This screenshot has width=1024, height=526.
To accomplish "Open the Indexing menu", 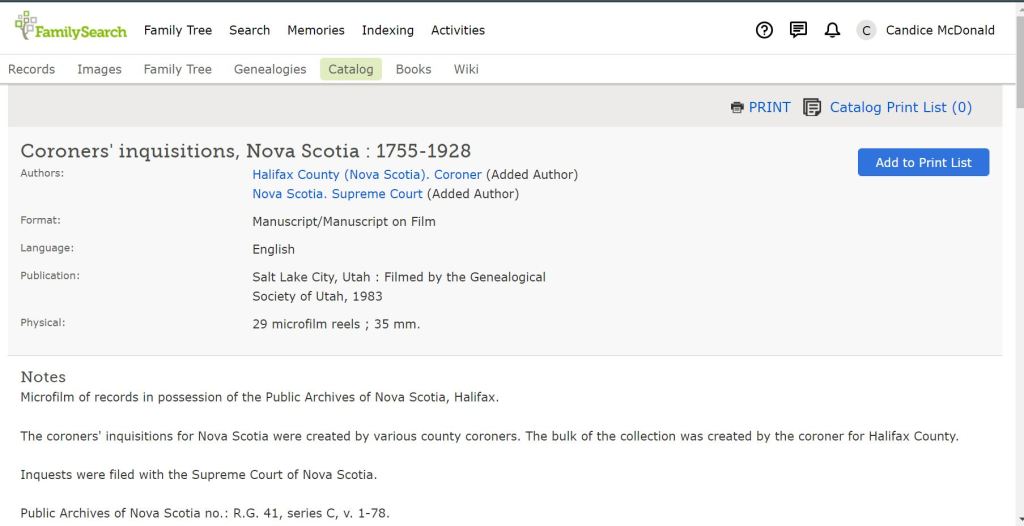I will 387,30.
